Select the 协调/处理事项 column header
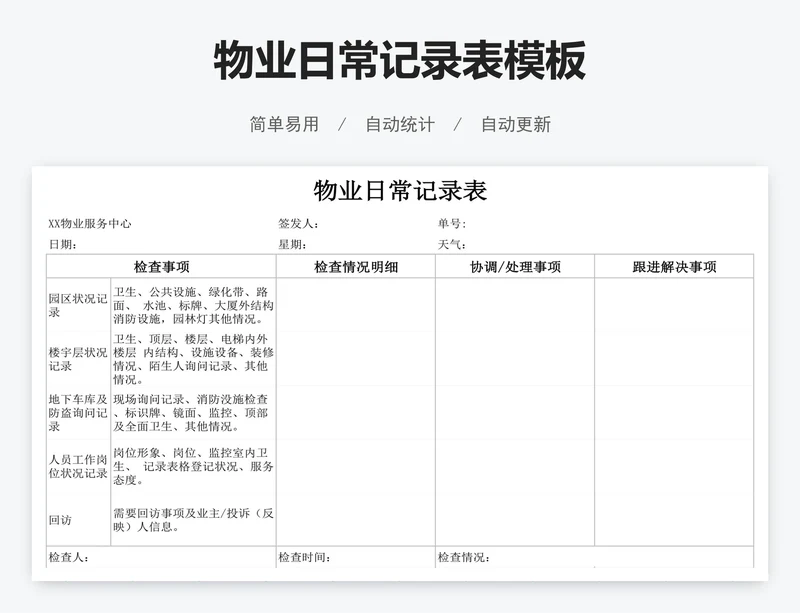The height and width of the screenshot is (613, 800). [515, 267]
